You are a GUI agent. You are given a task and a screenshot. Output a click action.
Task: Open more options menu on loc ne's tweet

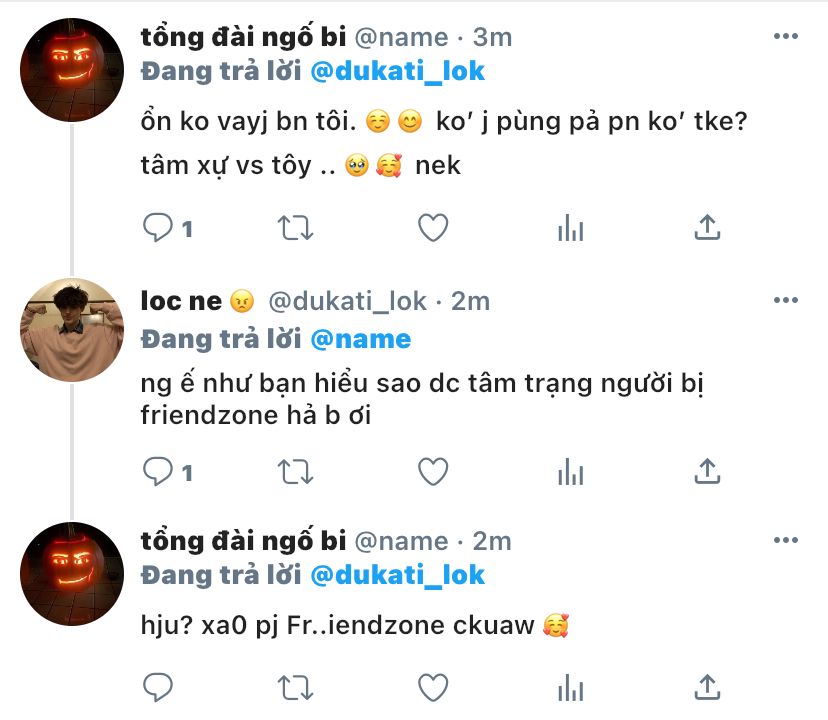787,300
